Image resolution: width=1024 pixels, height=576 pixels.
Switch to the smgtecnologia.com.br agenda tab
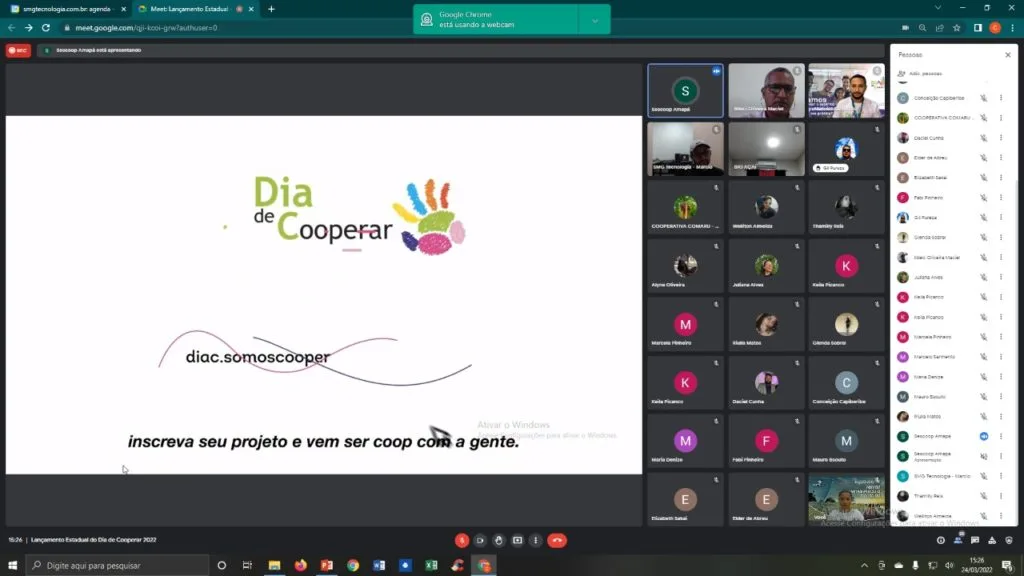[x=68, y=9]
